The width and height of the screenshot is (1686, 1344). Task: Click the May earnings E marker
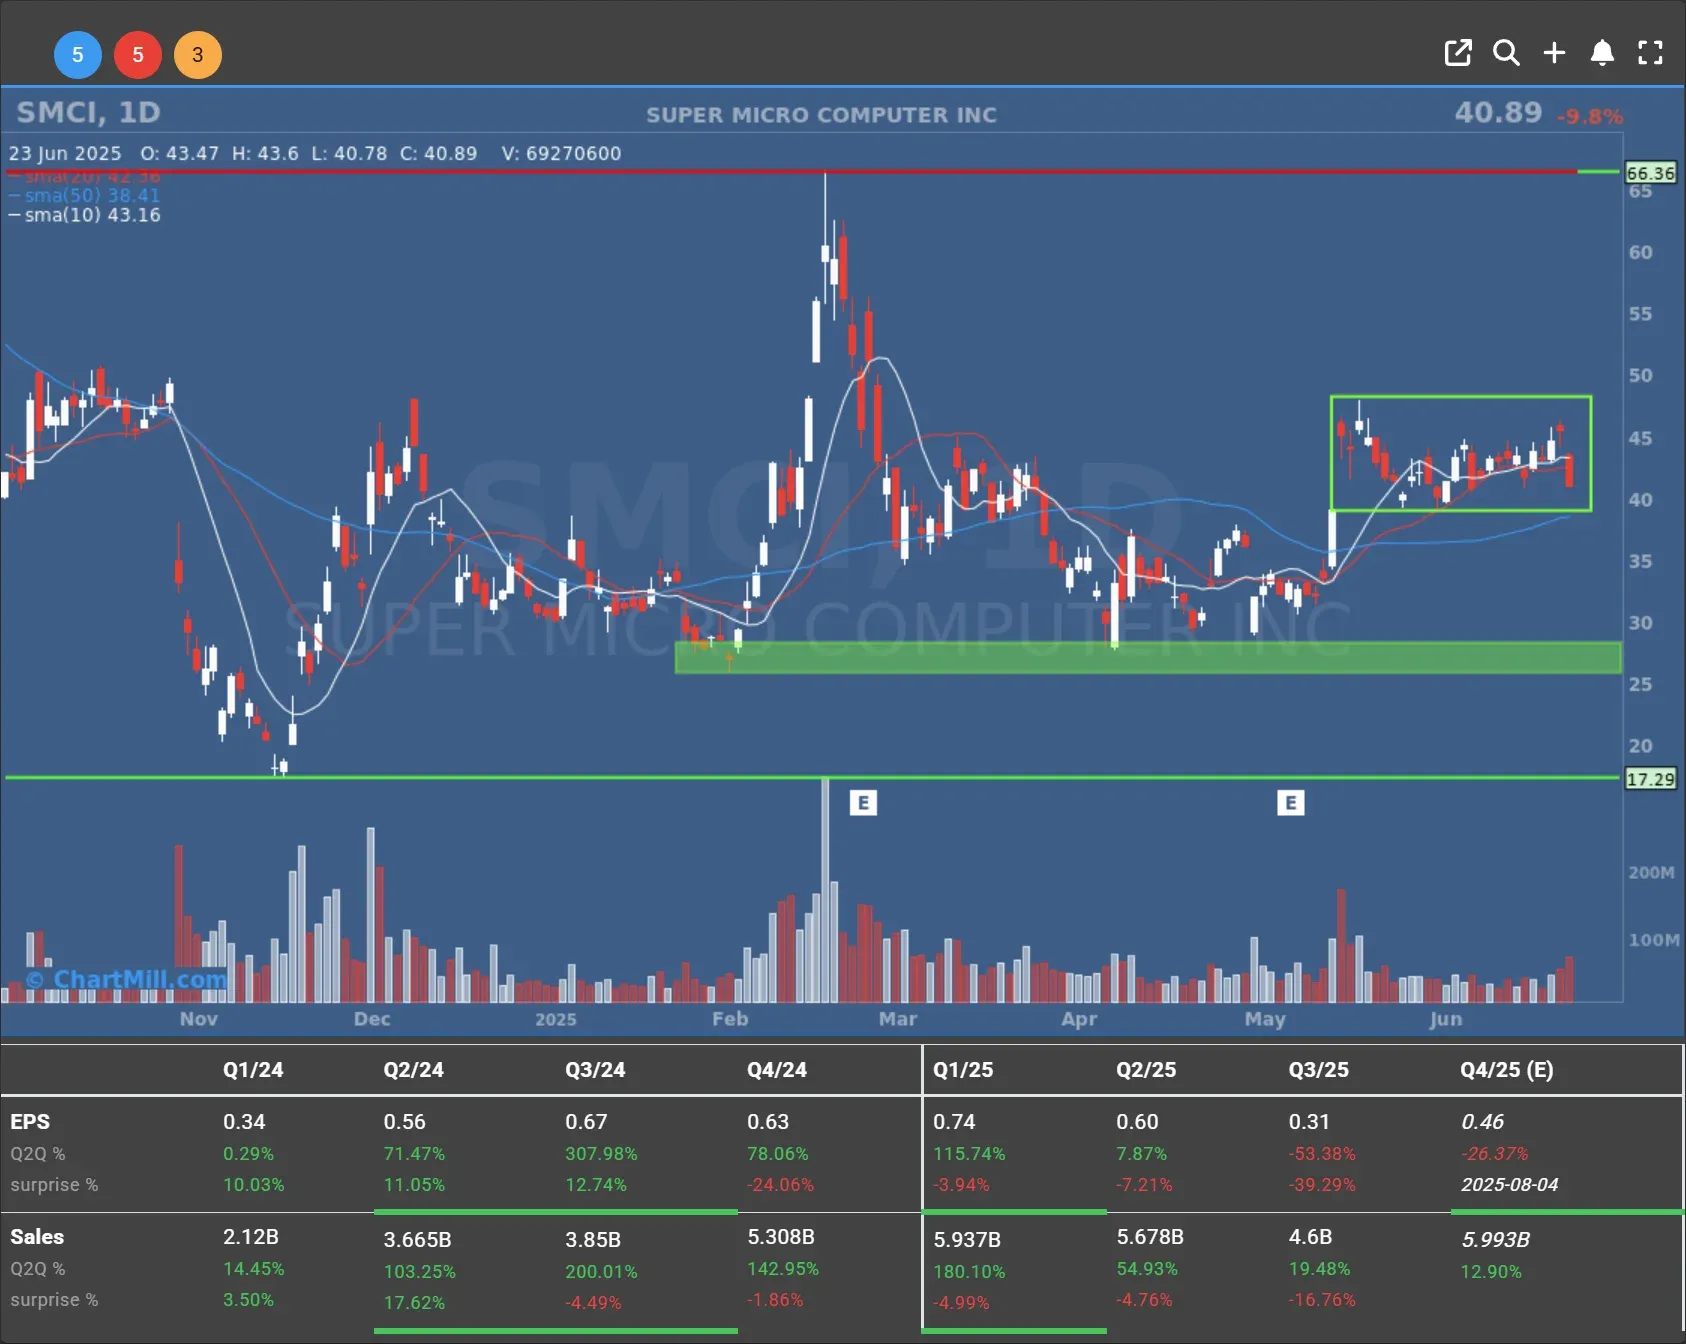1291,802
